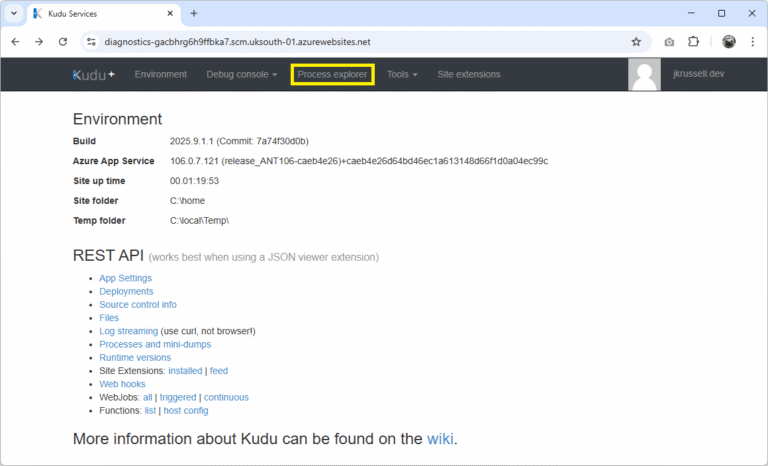
Task: Open Site extensions in the navbar
Action: point(469,74)
